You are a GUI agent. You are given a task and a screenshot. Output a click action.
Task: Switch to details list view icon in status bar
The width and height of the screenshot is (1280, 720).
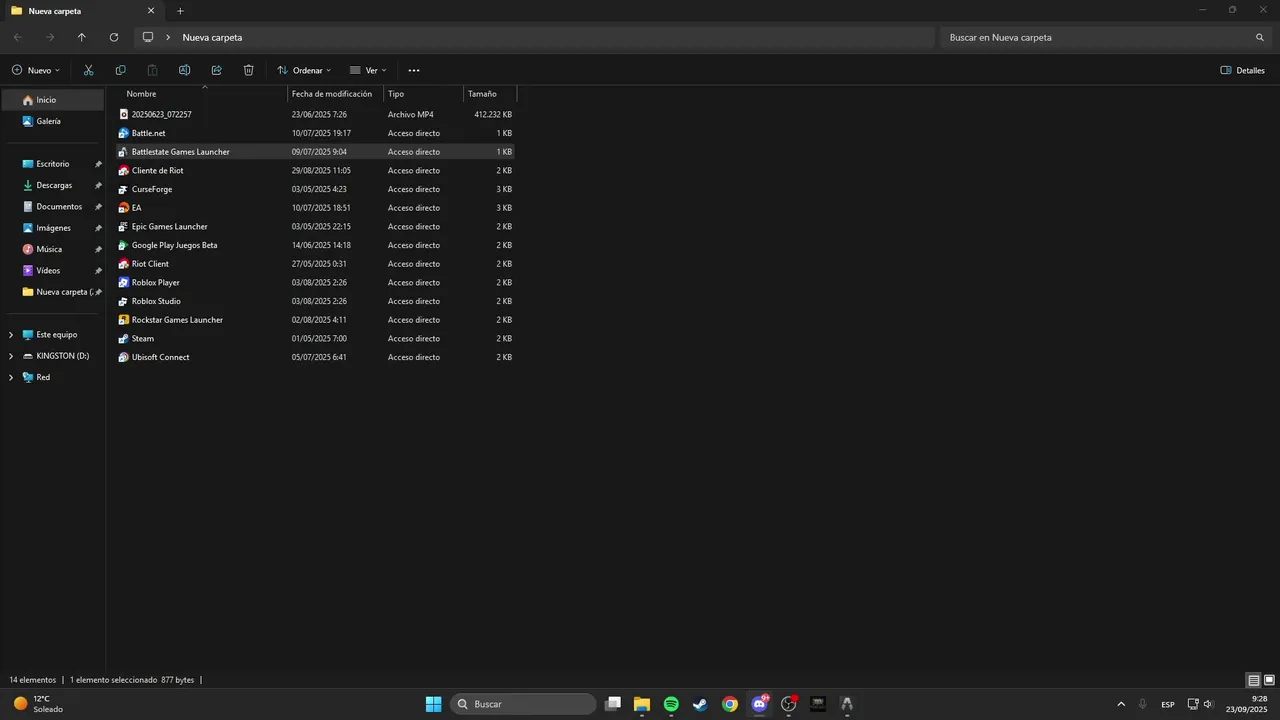pos(1254,680)
